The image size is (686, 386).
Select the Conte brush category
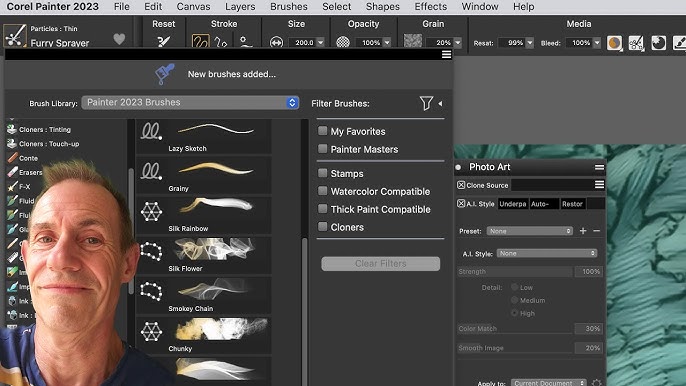pyautogui.click(x=28, y=158)
